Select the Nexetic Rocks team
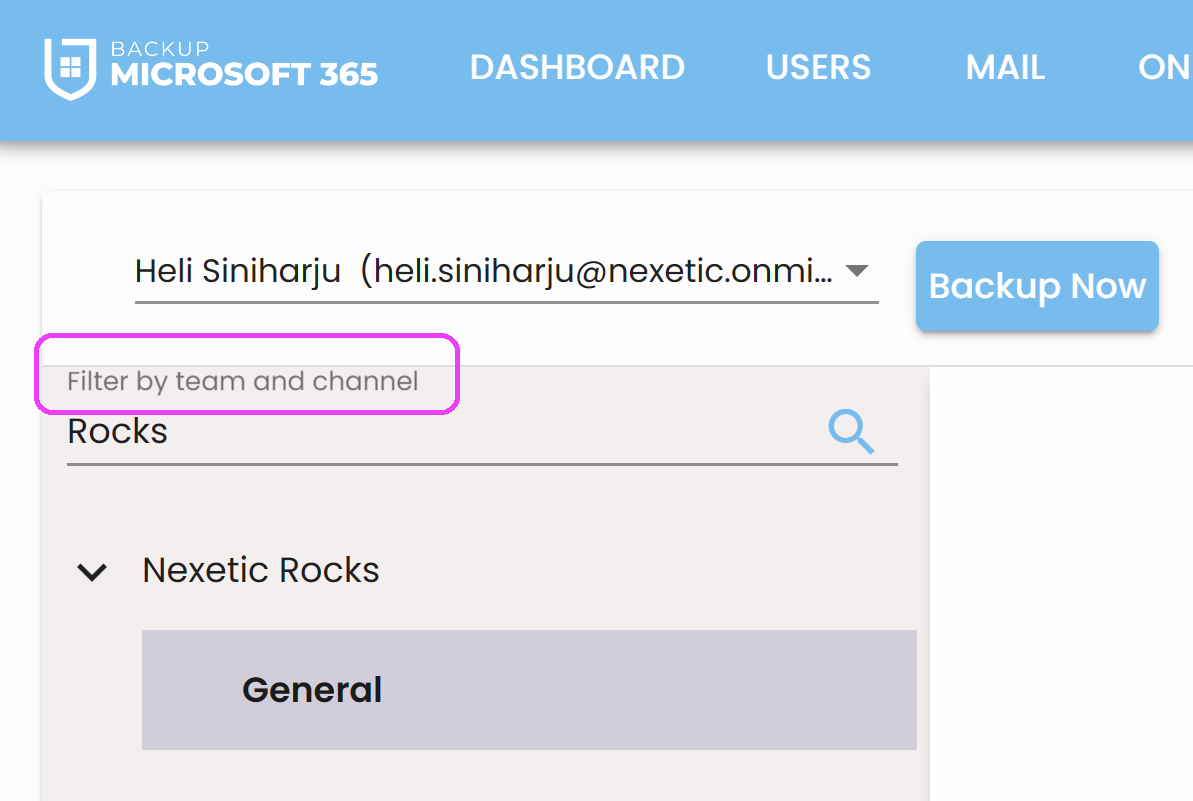 click(x=260, y=570)
